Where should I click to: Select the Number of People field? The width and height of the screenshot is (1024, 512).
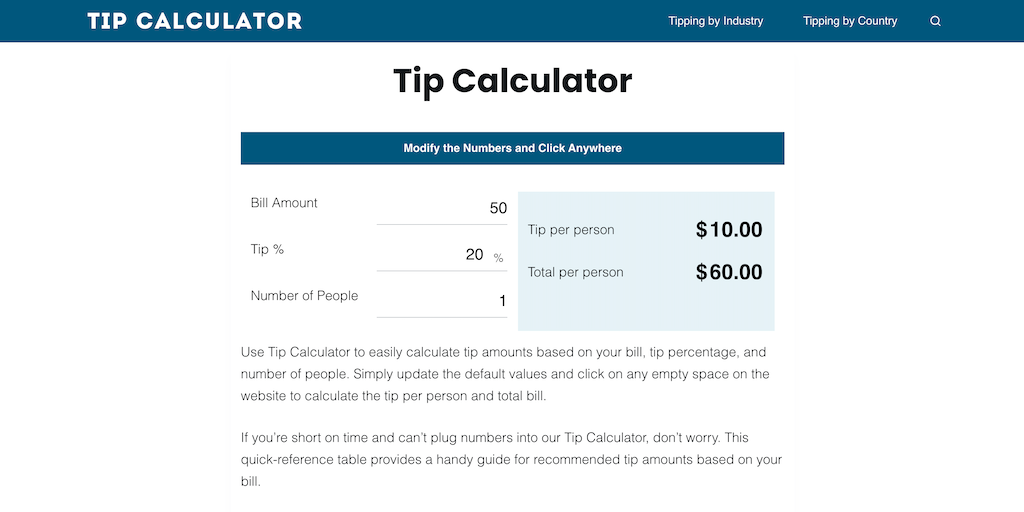[442, 301]
